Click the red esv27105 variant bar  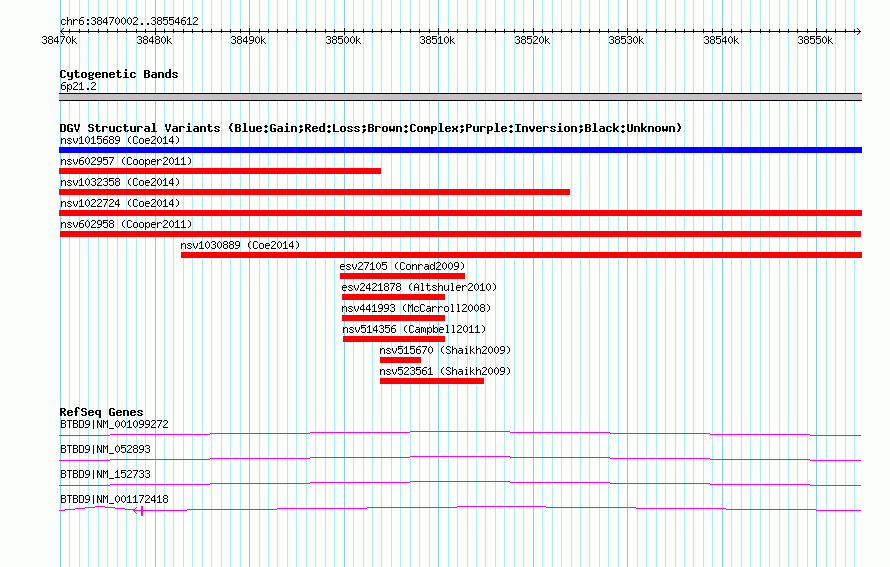402,276
